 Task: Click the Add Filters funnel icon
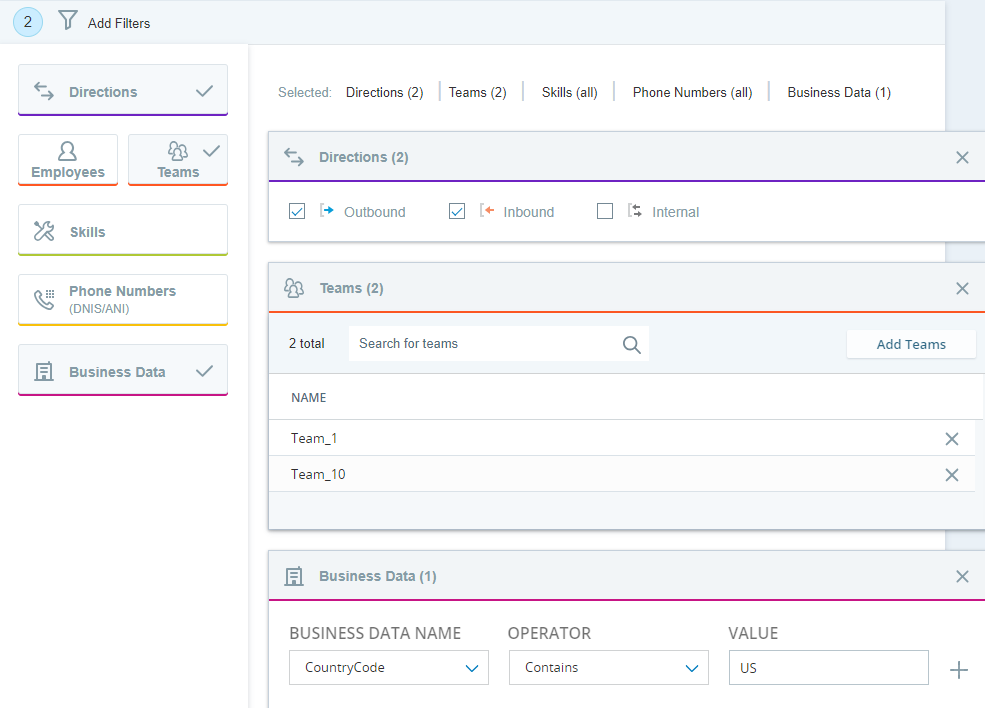(68, 21)
